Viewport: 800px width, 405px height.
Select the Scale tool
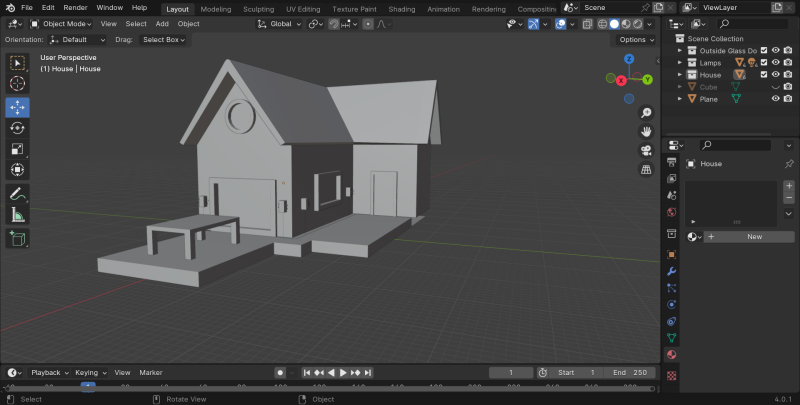[x=17, y=149]
